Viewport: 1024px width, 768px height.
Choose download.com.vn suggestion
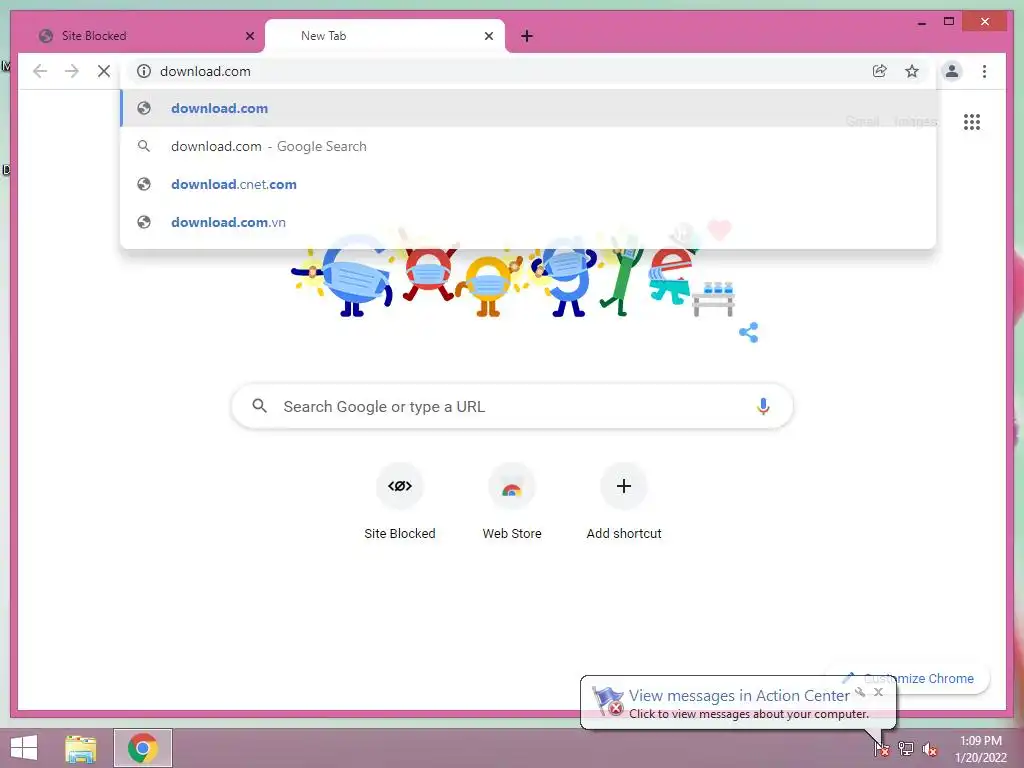click(x=528, y=222)
